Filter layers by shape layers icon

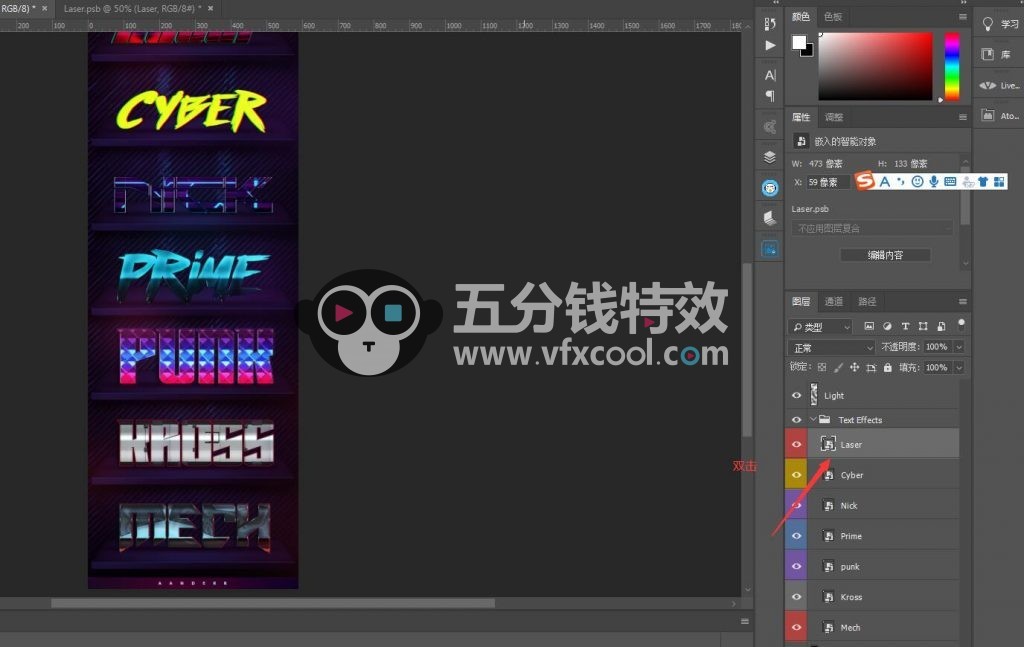pos(923,326)
